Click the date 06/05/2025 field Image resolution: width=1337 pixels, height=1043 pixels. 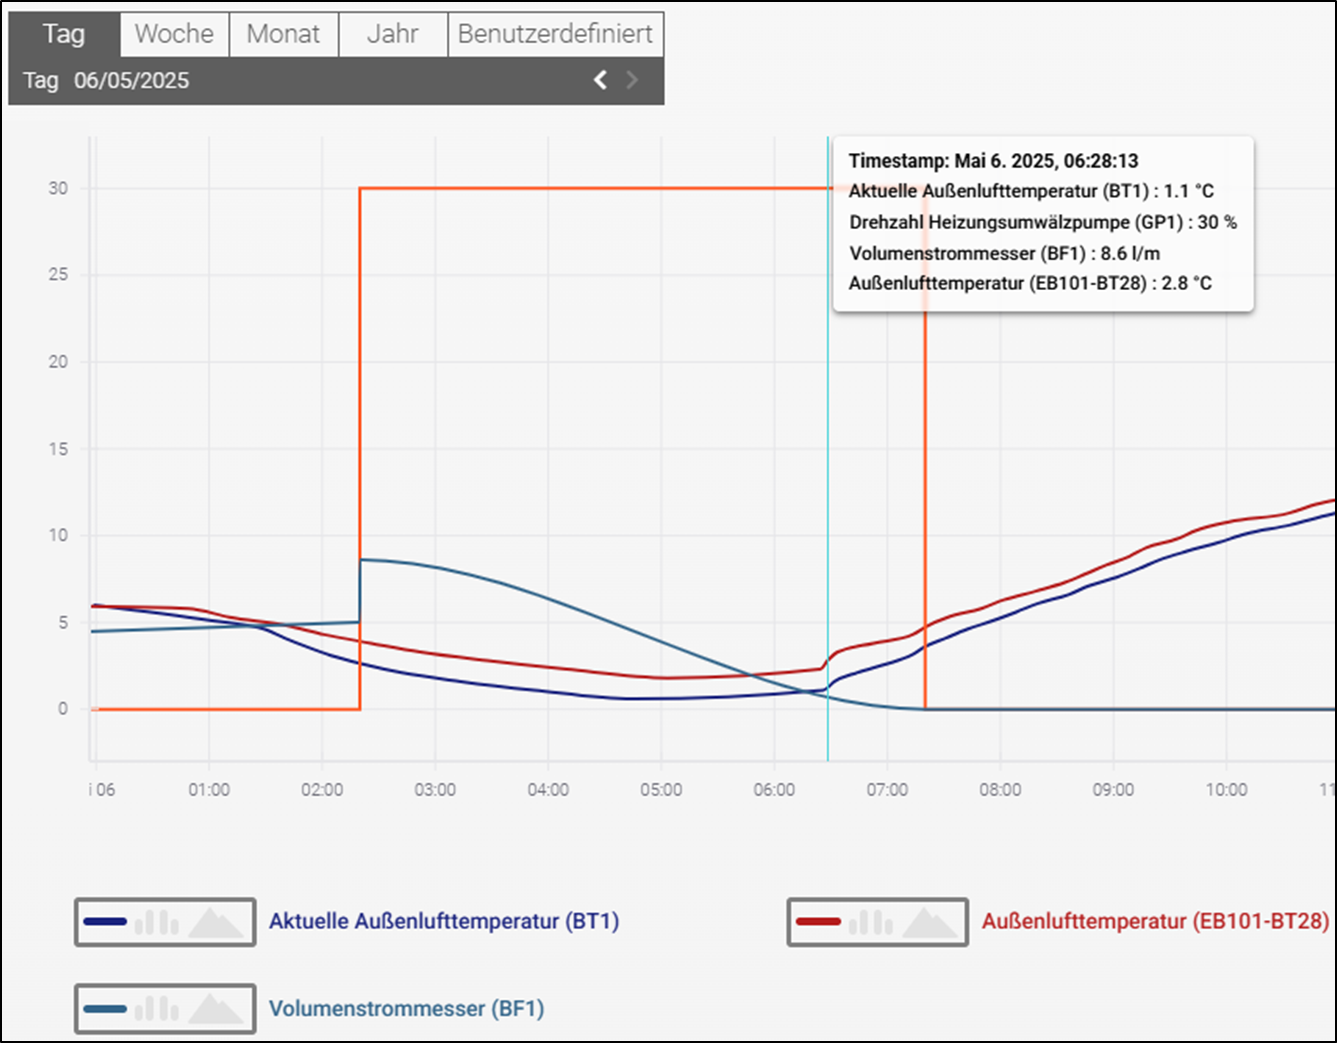tap(131, 81)
